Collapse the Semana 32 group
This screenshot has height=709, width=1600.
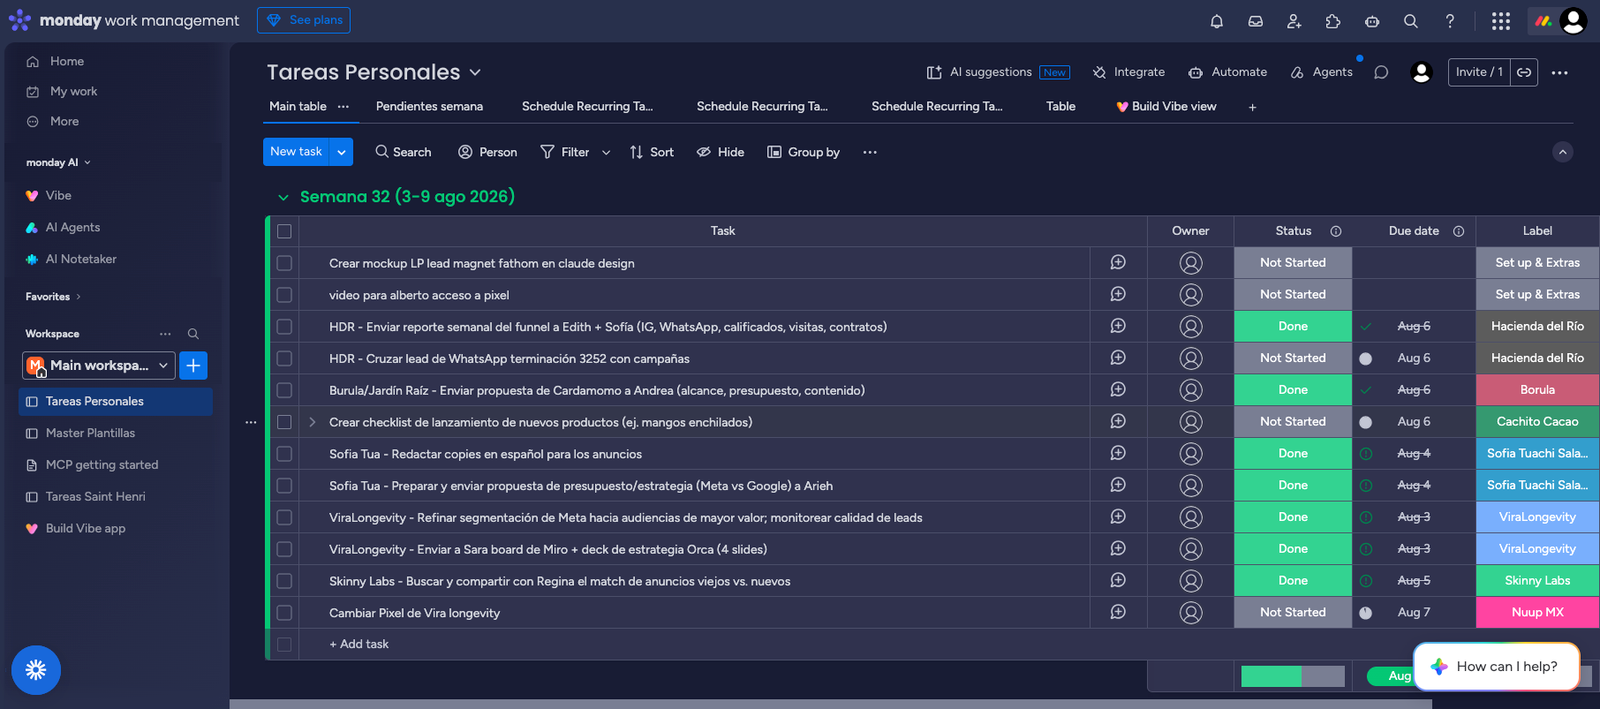pyautogui.click(x=283, y=197)
